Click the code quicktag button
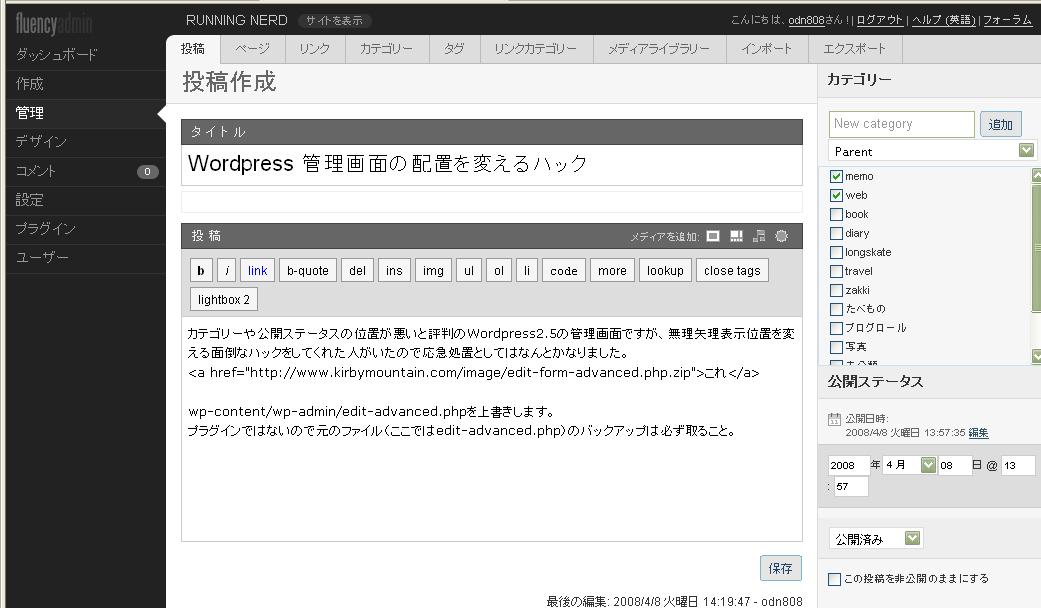1041x608 pixels. pos(564,271)
